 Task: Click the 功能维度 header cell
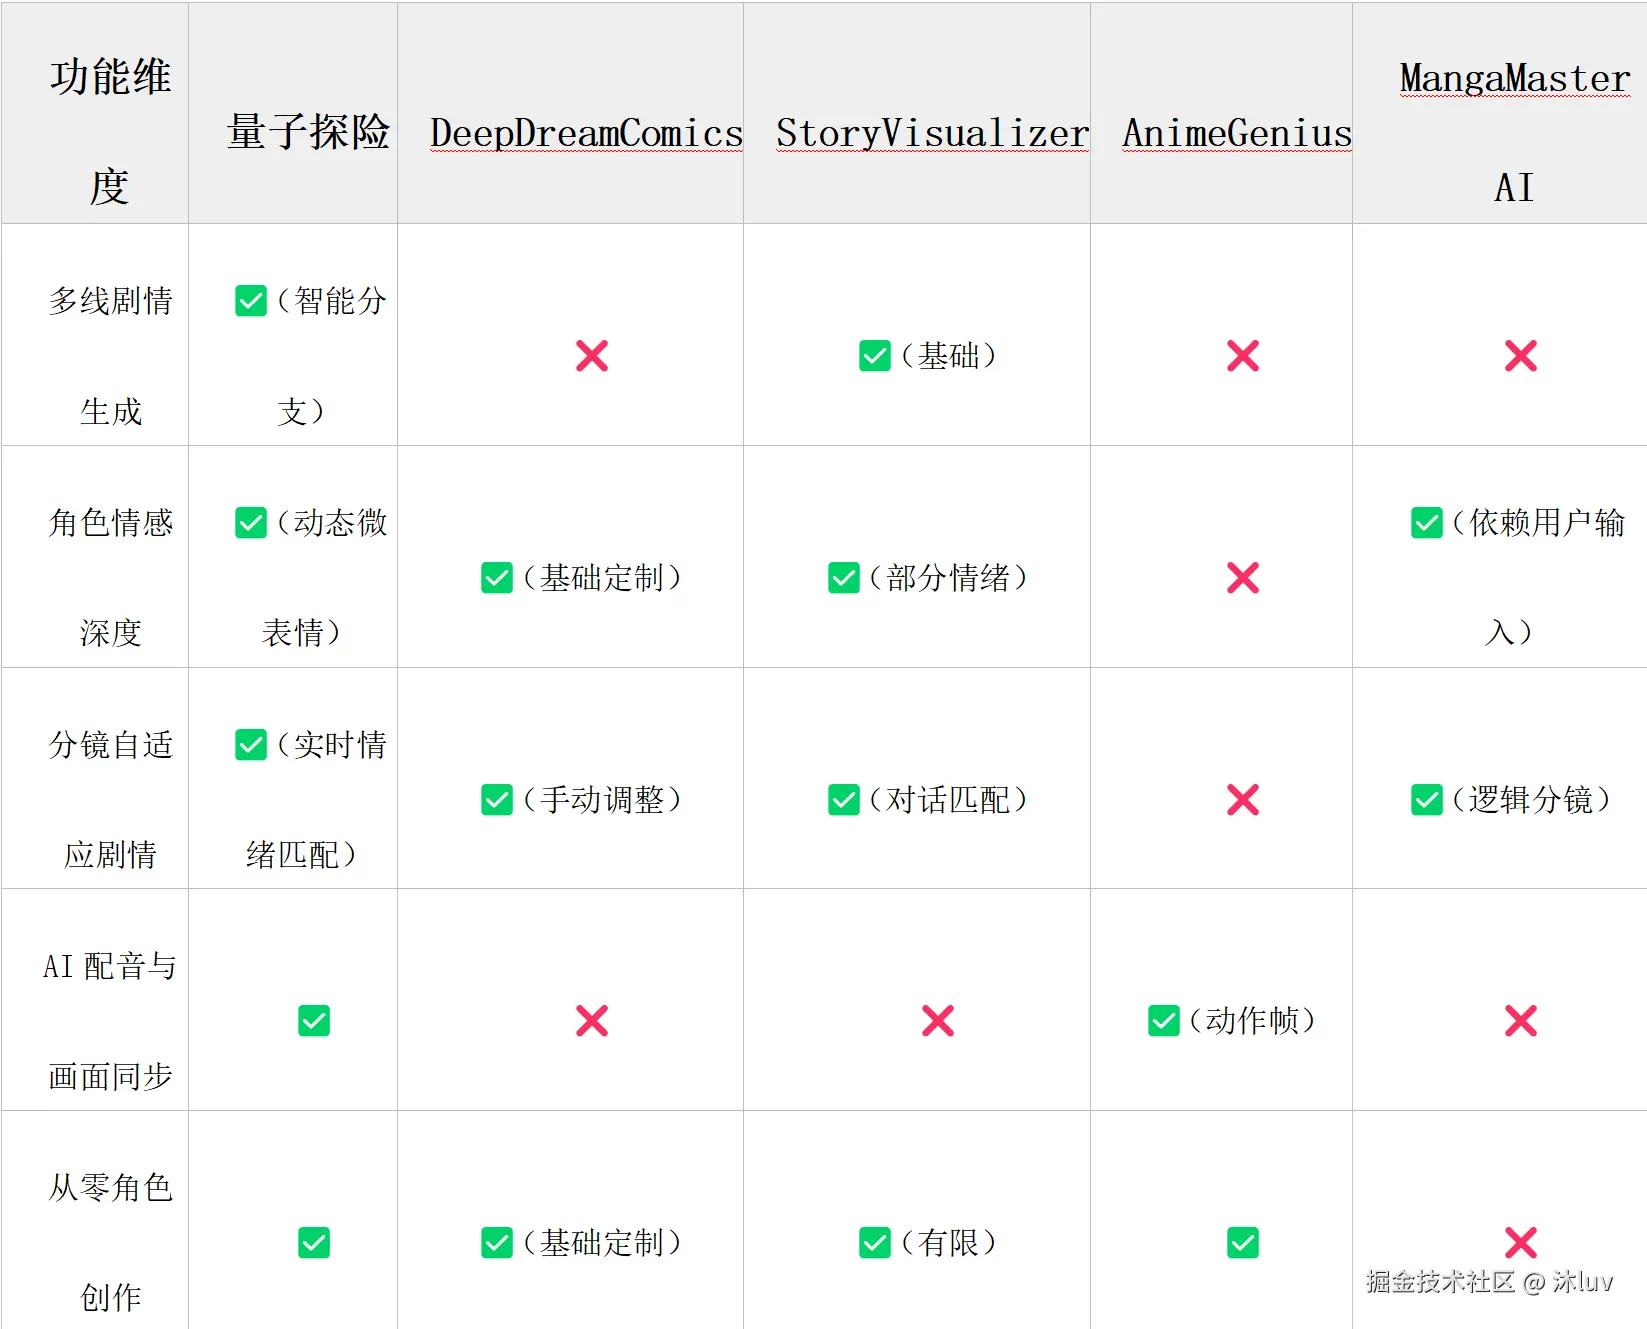[110, 132]
